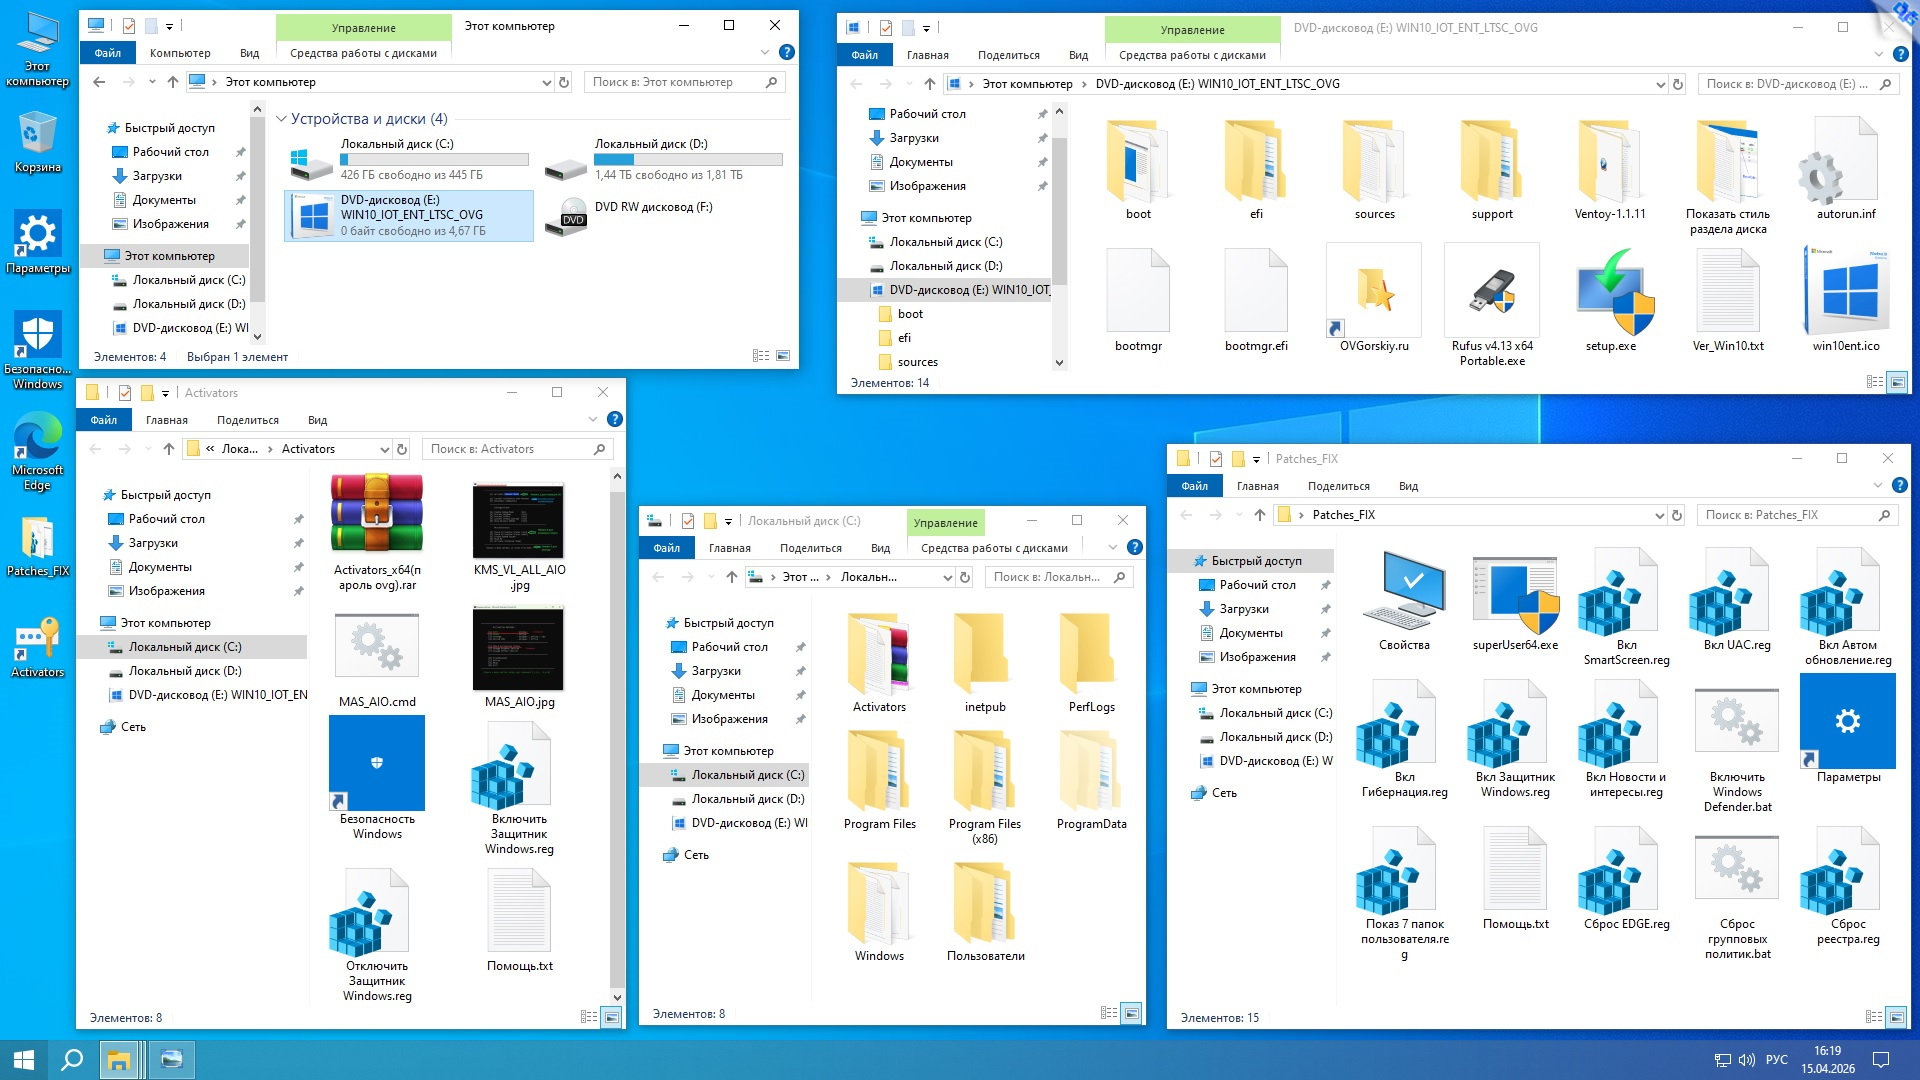Click the help icon in the Patches_FIX window
Image resolution: width=1920 pixels, height=1080 pixels.
[x=1898, y=486]
